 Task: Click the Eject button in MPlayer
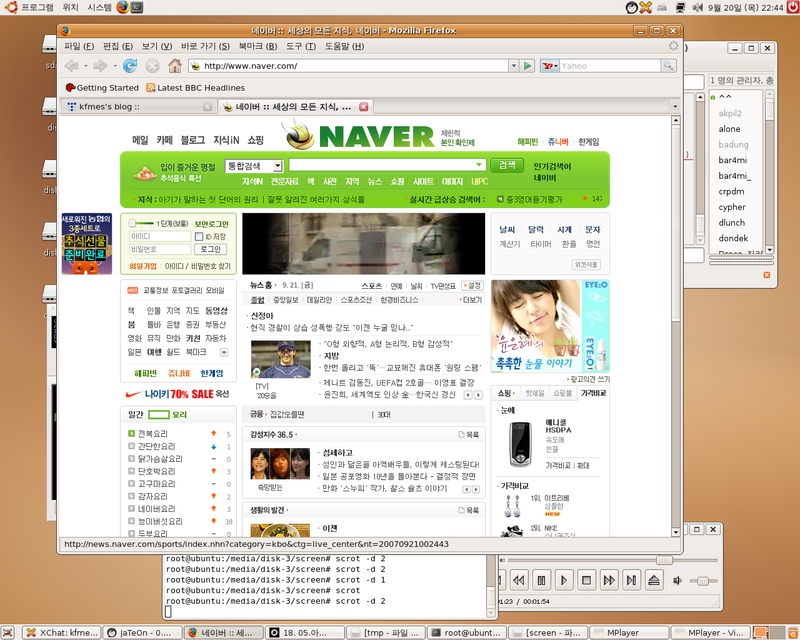pos(654,580)
